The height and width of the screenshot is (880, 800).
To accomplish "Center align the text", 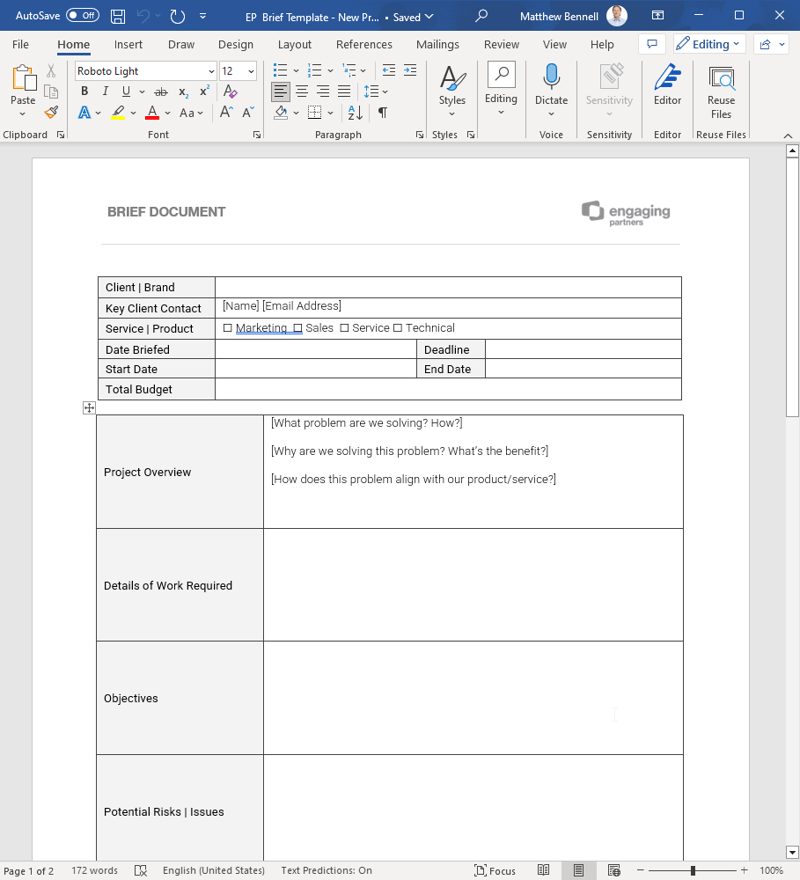I will click(x=301, y=91).
